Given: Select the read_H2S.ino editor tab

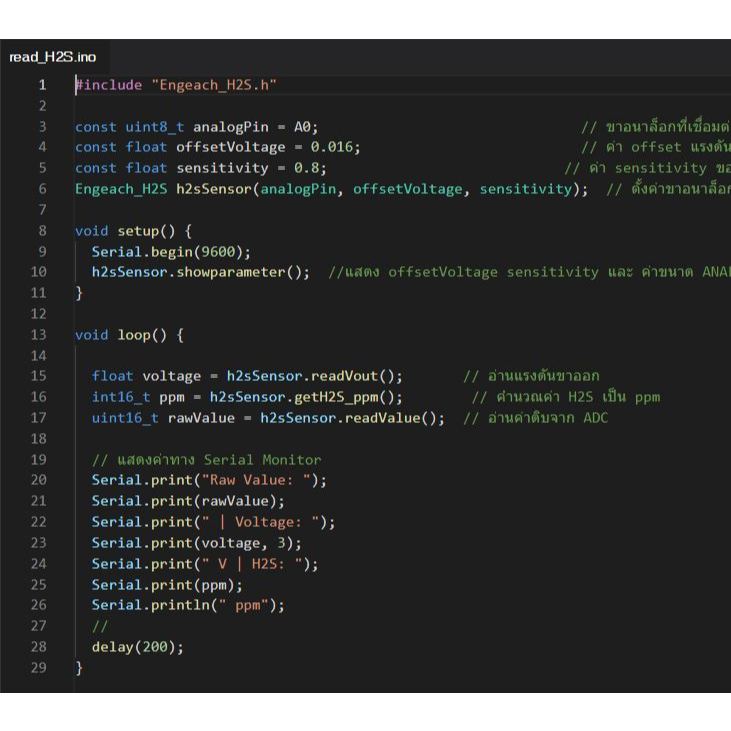Looking at the screenshot, I should (52, 57).
